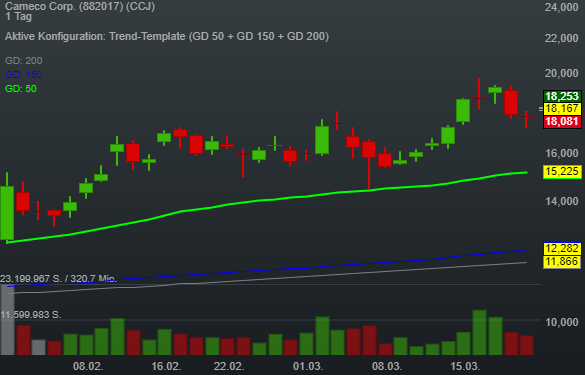Image resolution: width=585 pixels, height=375 pixels.
Task: Click the green 'GD: 50' legend entry
Action: click(x=21, y=89)
